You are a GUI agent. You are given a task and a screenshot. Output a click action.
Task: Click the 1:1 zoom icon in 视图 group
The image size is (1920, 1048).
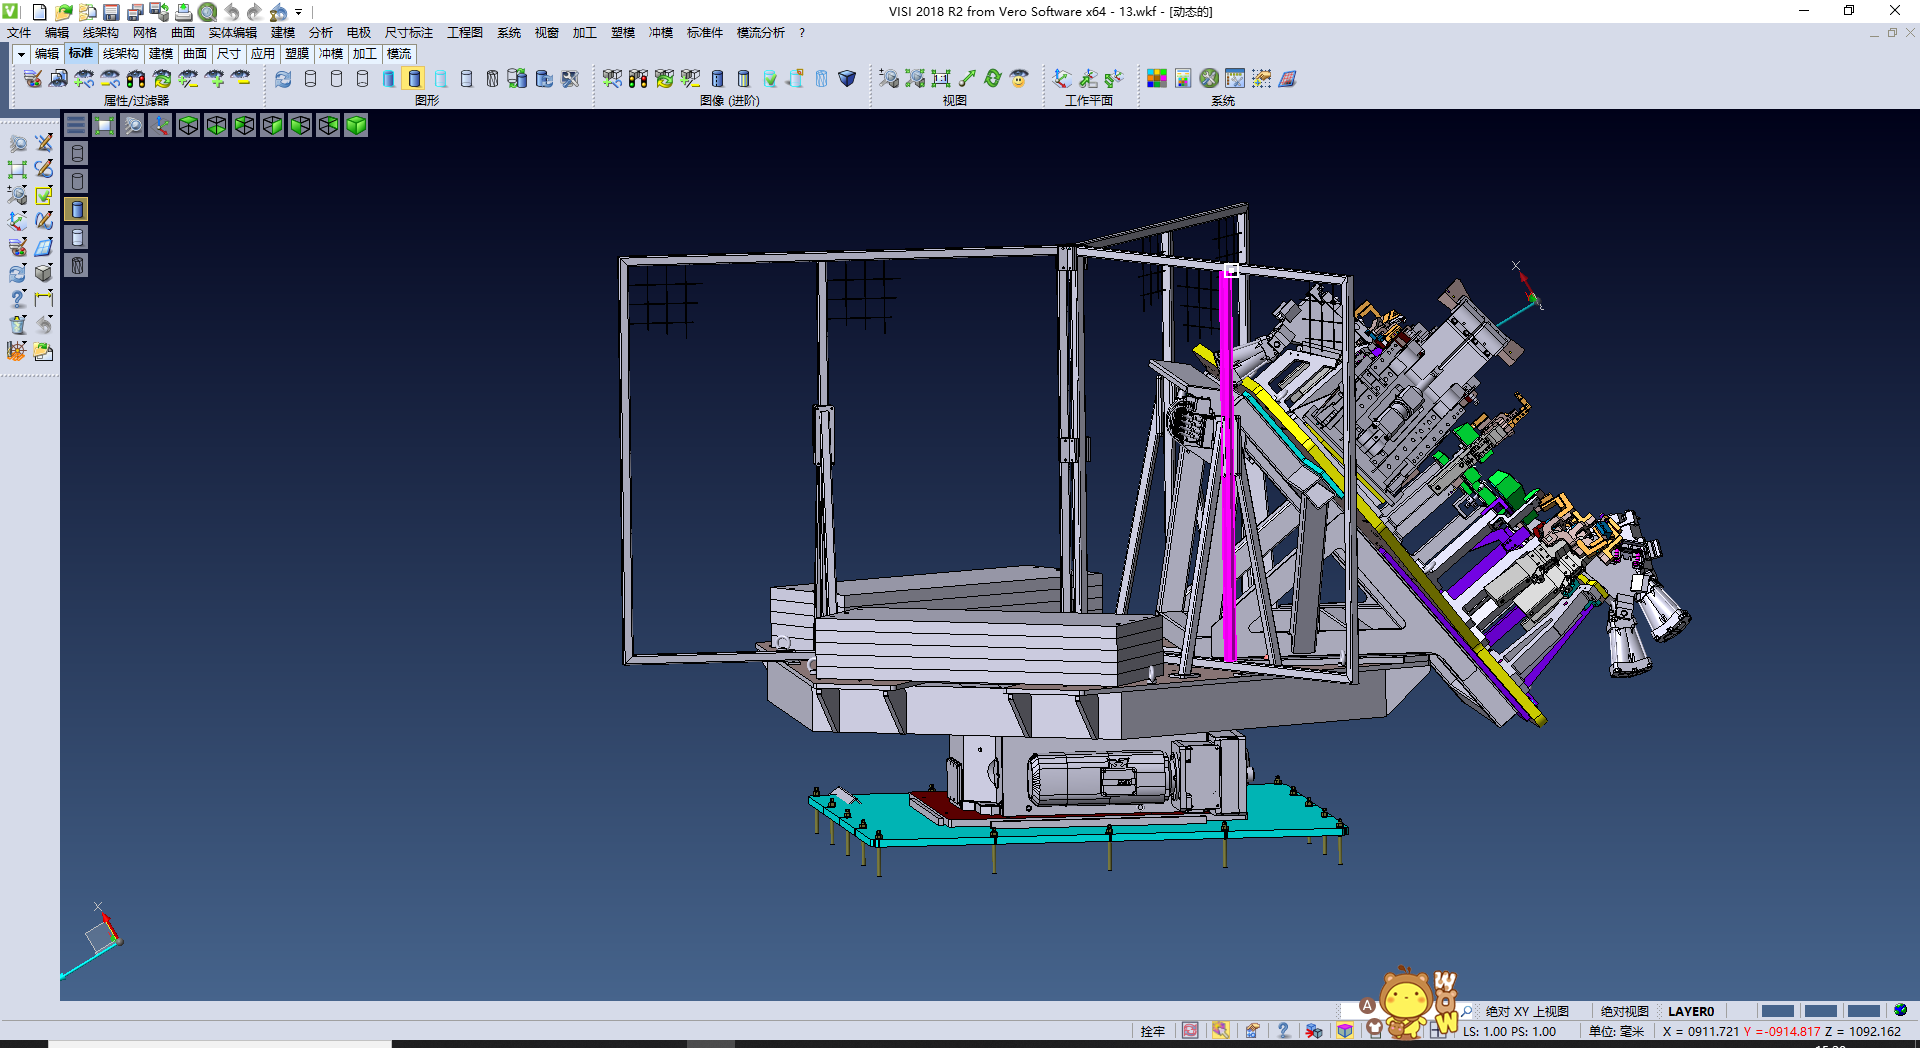[x=941, y=79]
